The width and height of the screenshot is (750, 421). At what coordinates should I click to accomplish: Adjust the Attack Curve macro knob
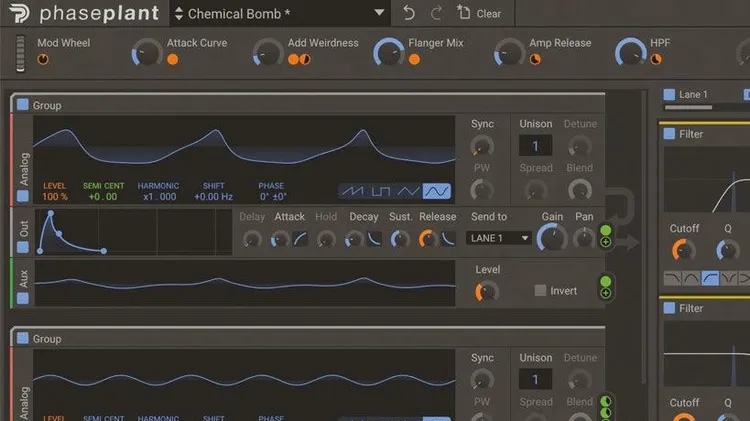point(147,52)
